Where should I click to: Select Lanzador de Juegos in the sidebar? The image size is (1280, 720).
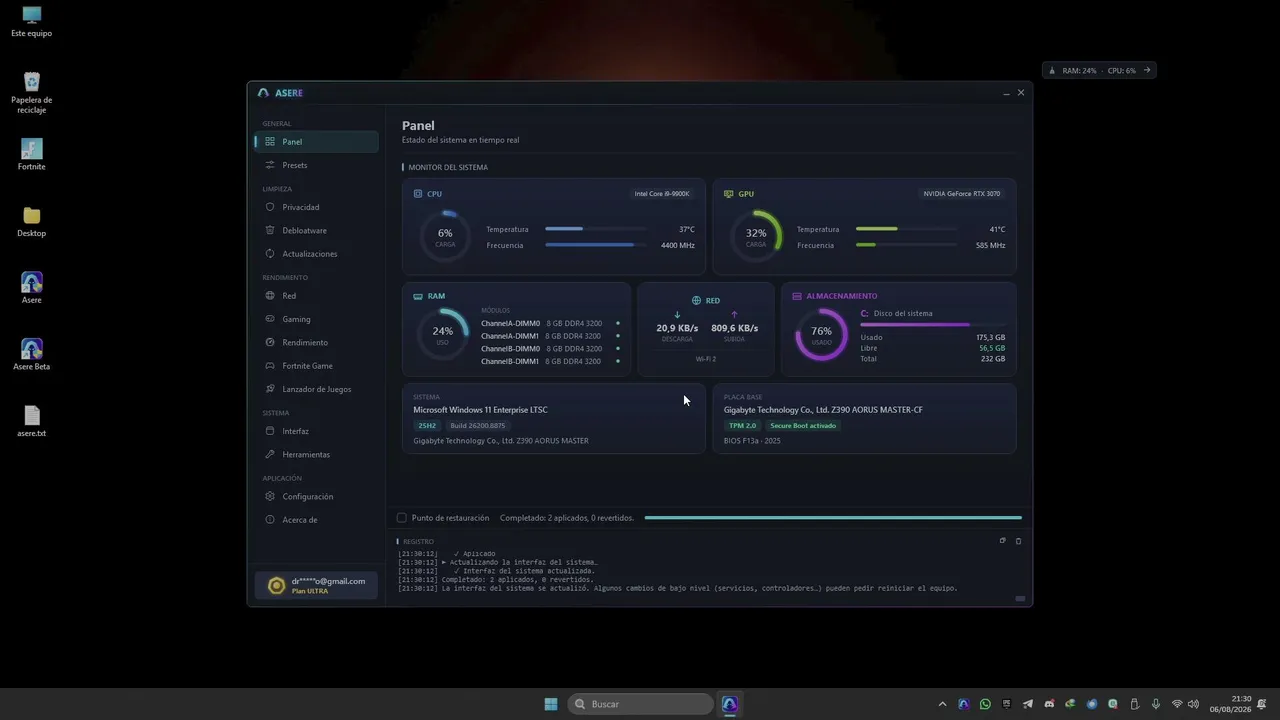pyautogui.click(x=316, y=389)
